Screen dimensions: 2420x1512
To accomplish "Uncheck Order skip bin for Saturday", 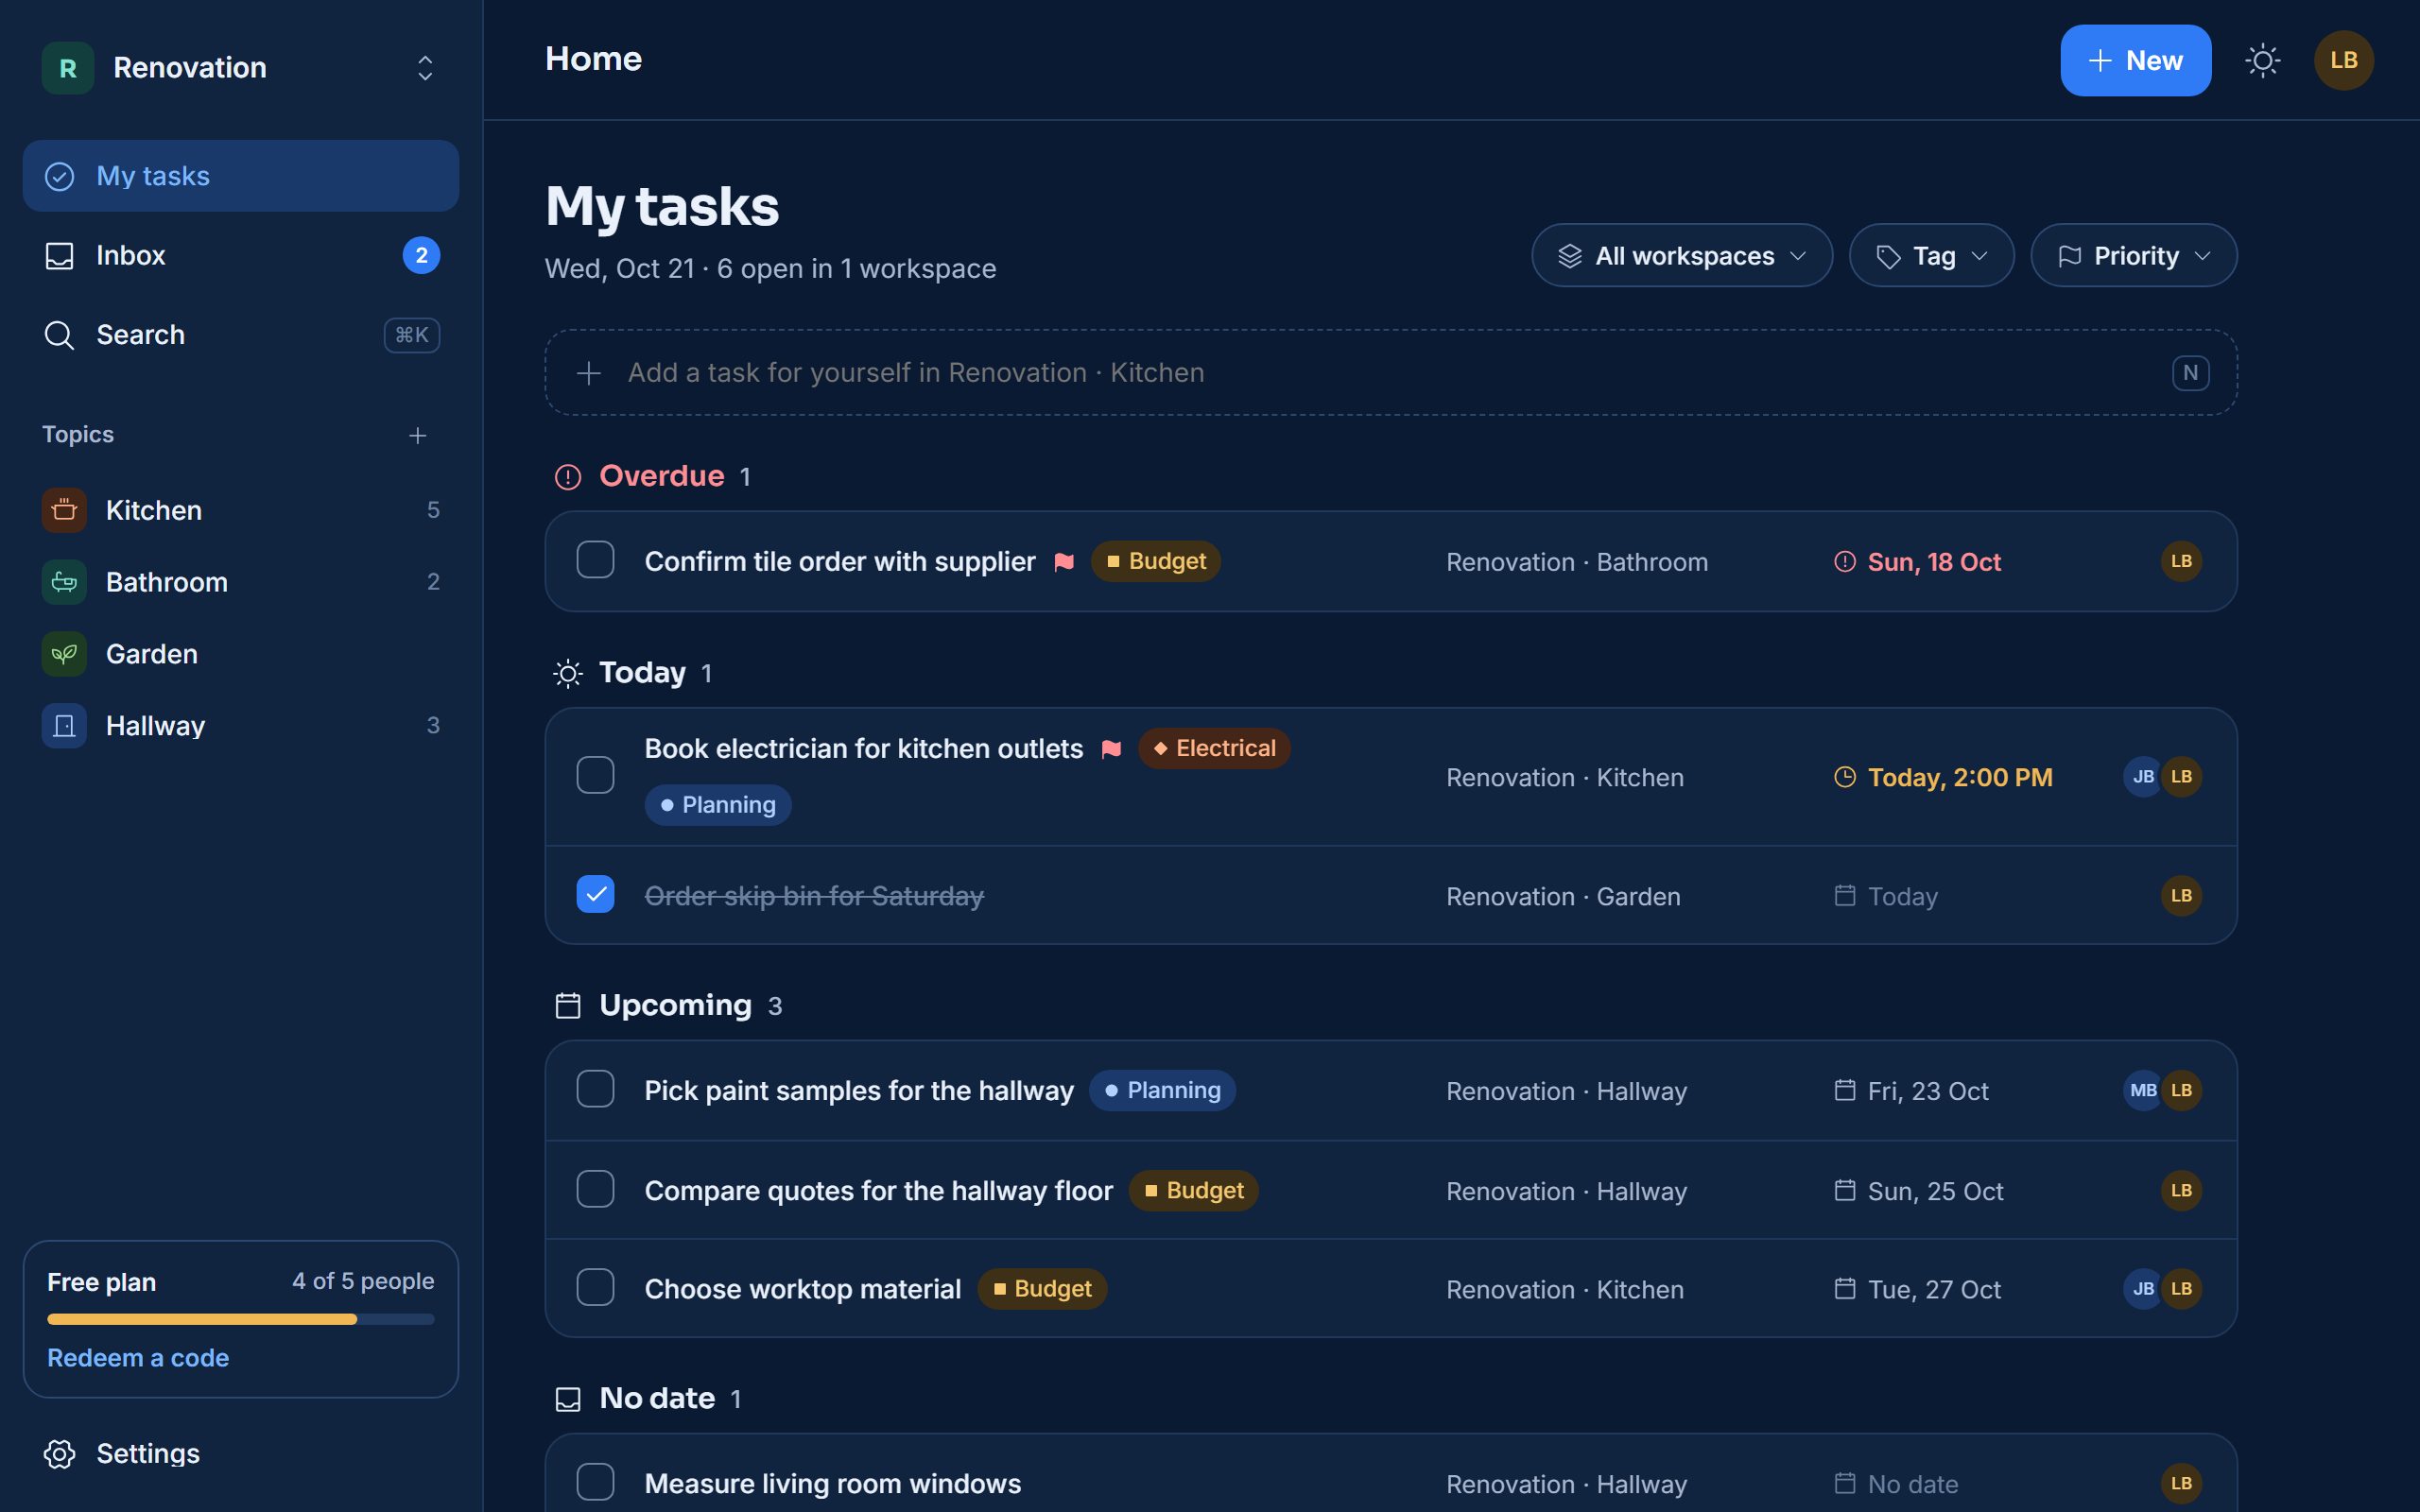I will point(595,894).
